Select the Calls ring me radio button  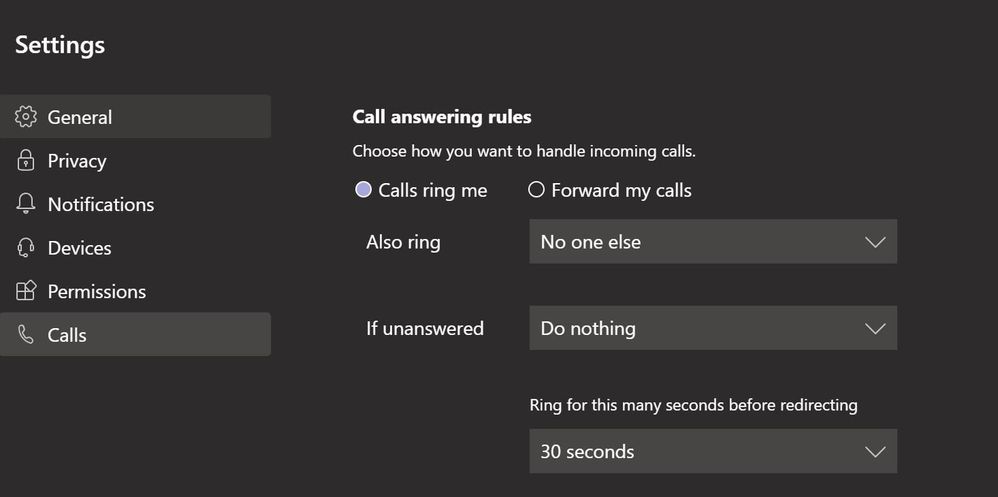[x=364, y=190]
